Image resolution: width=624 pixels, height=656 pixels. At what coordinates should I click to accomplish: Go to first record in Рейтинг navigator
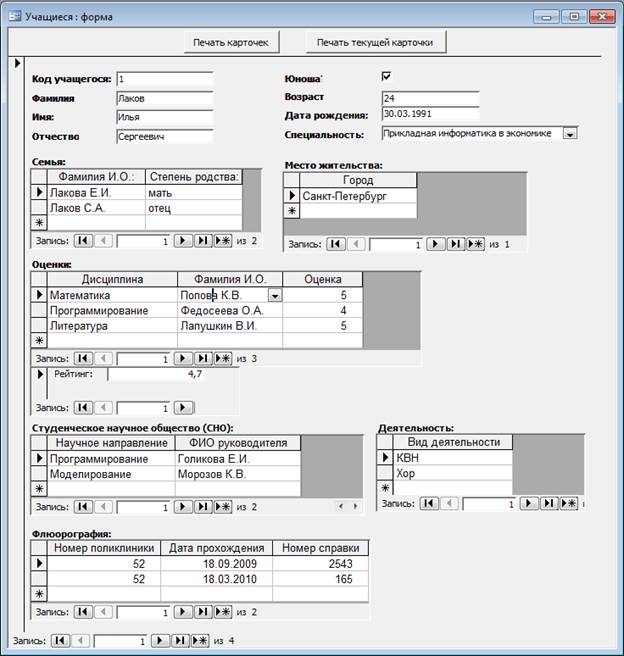click(x=83, y=407)
